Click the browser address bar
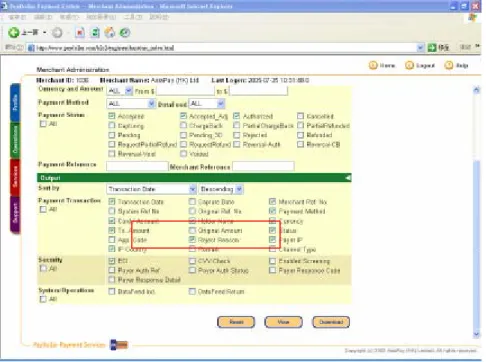The width and height of the screenshot is (486, 362). (x=222, y=48)
